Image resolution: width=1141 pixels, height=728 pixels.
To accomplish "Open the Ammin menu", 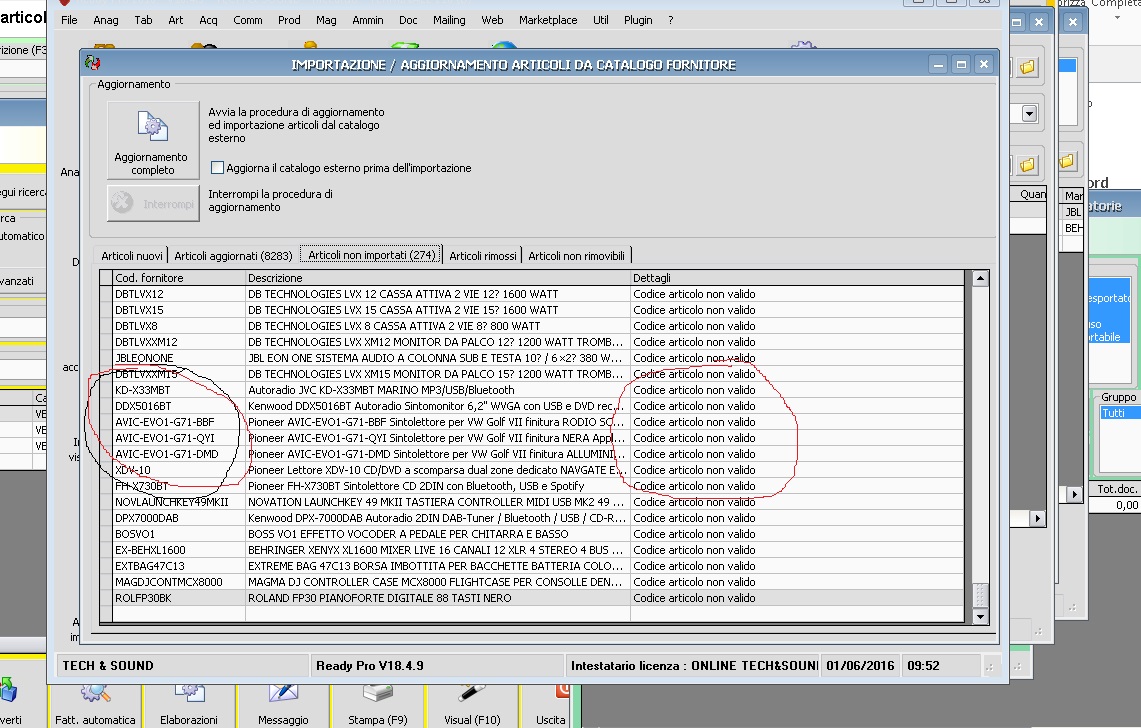I will click(367, 20).
